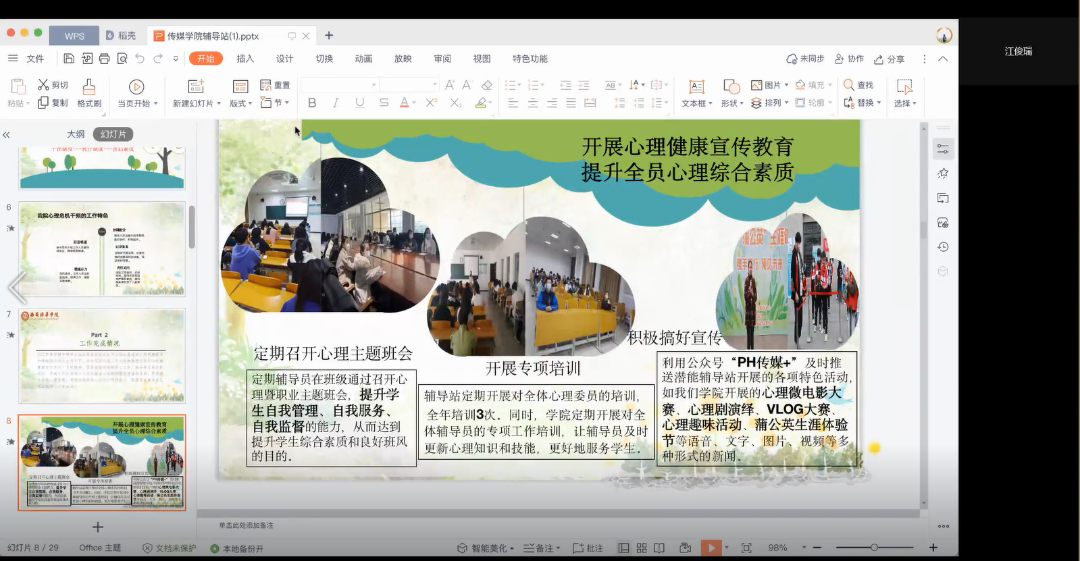Open the shapes (形状) tool
This screenshot has height=561, width=1080.
731,88
